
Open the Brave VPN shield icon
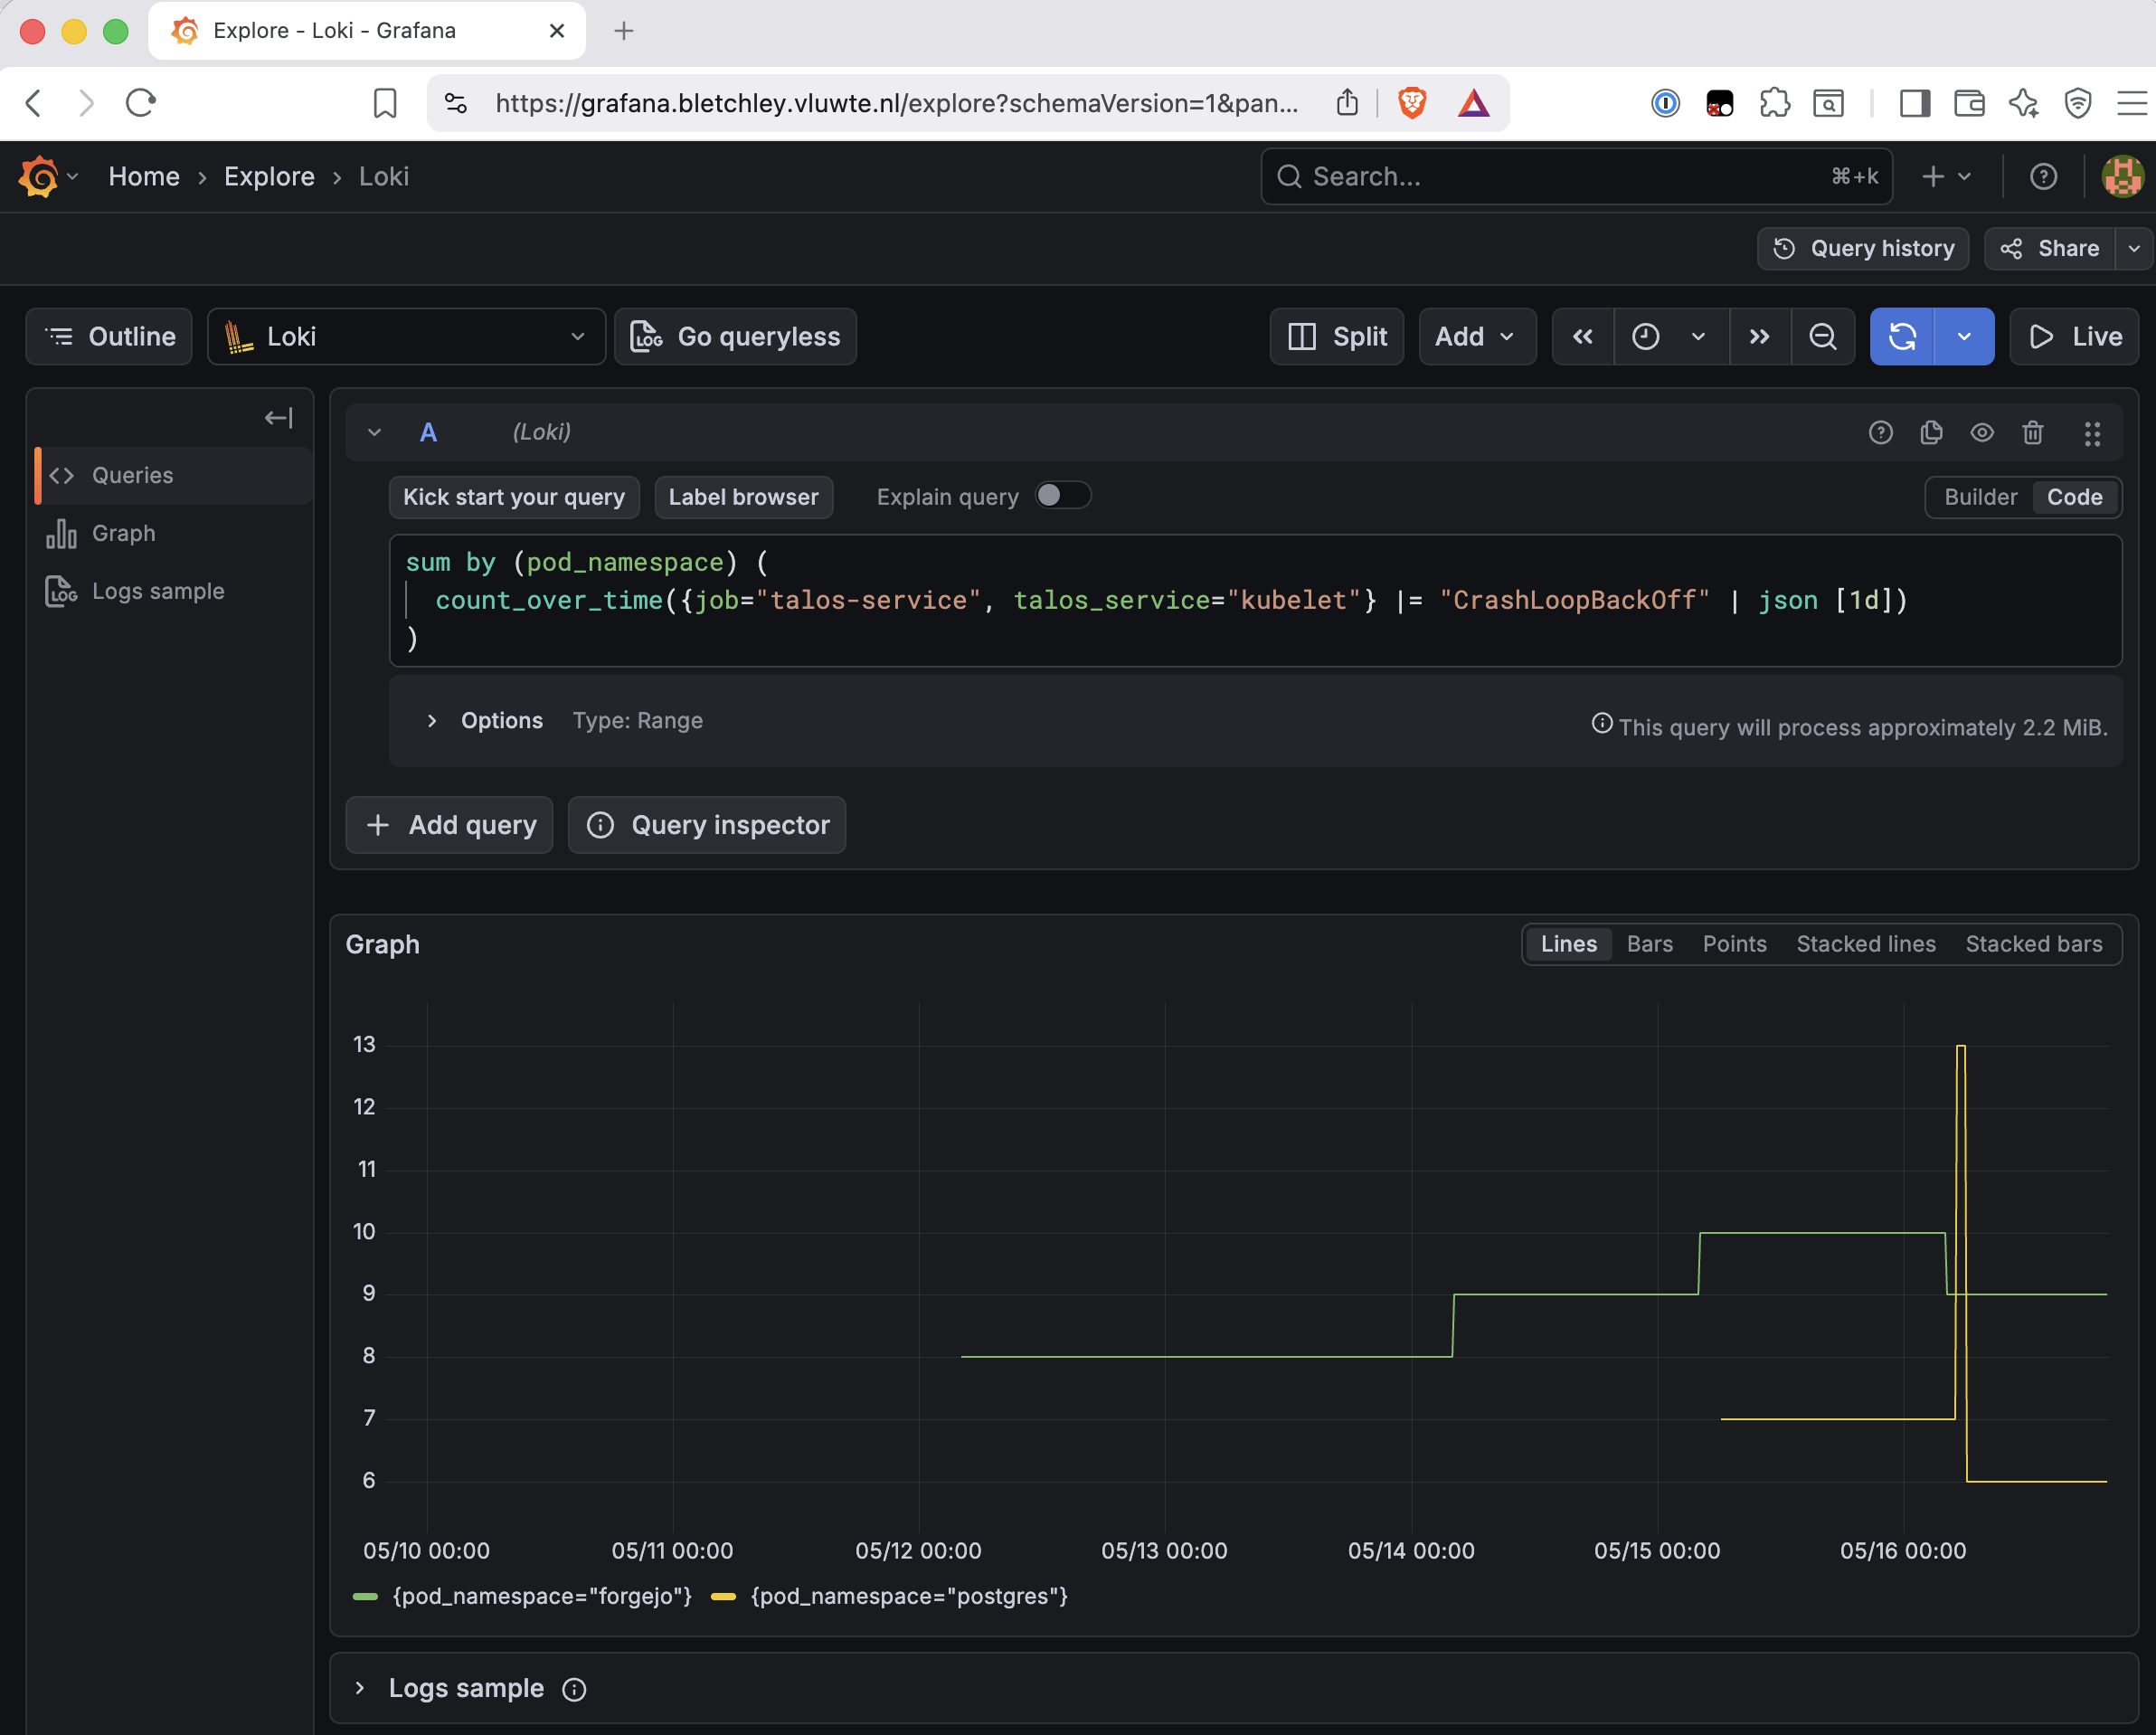(x=2078, y=103)
